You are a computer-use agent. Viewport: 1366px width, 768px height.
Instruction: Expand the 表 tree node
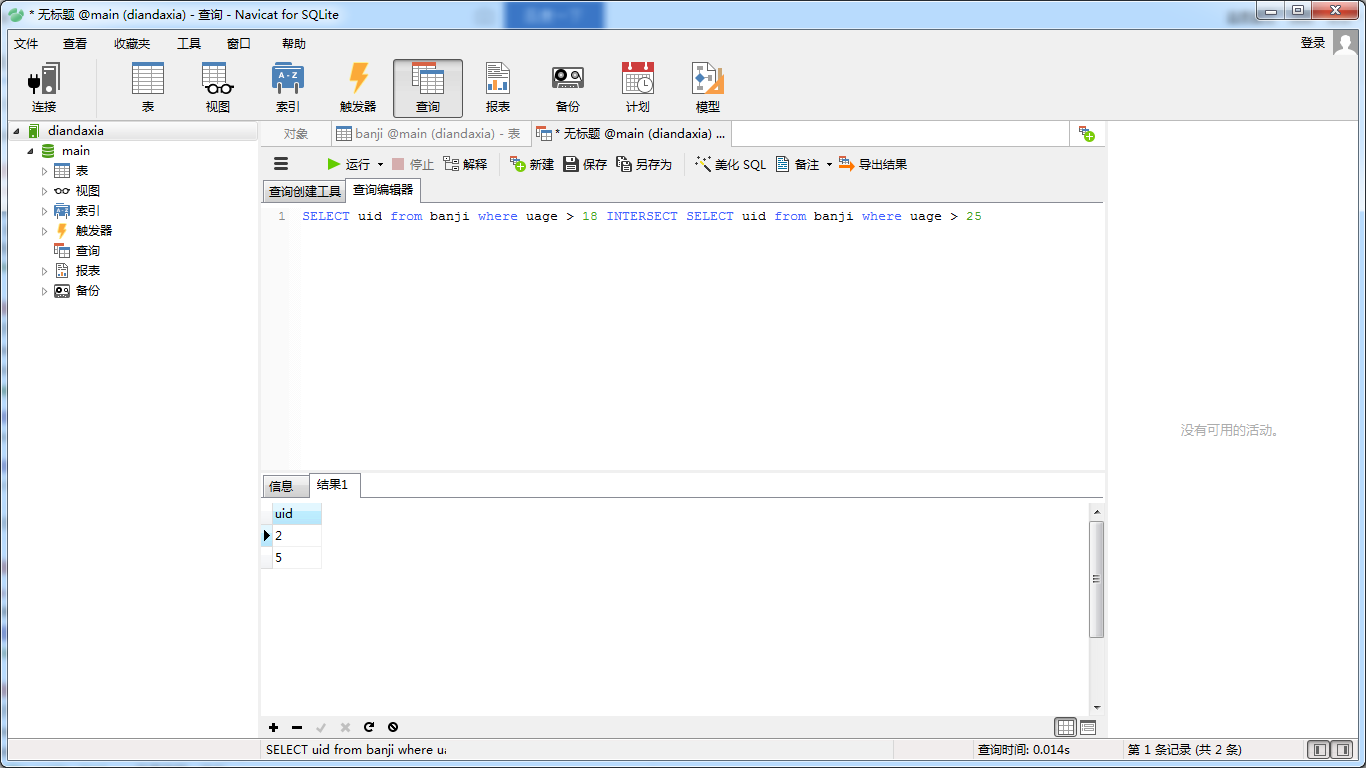click(x=44, y=171)
